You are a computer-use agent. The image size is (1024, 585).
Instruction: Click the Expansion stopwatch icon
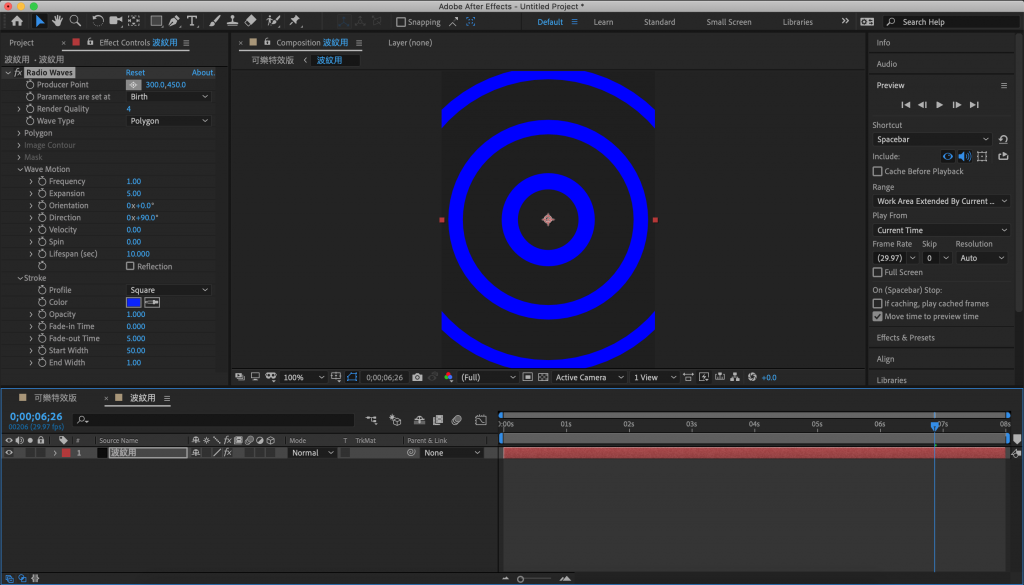[42, 193]
